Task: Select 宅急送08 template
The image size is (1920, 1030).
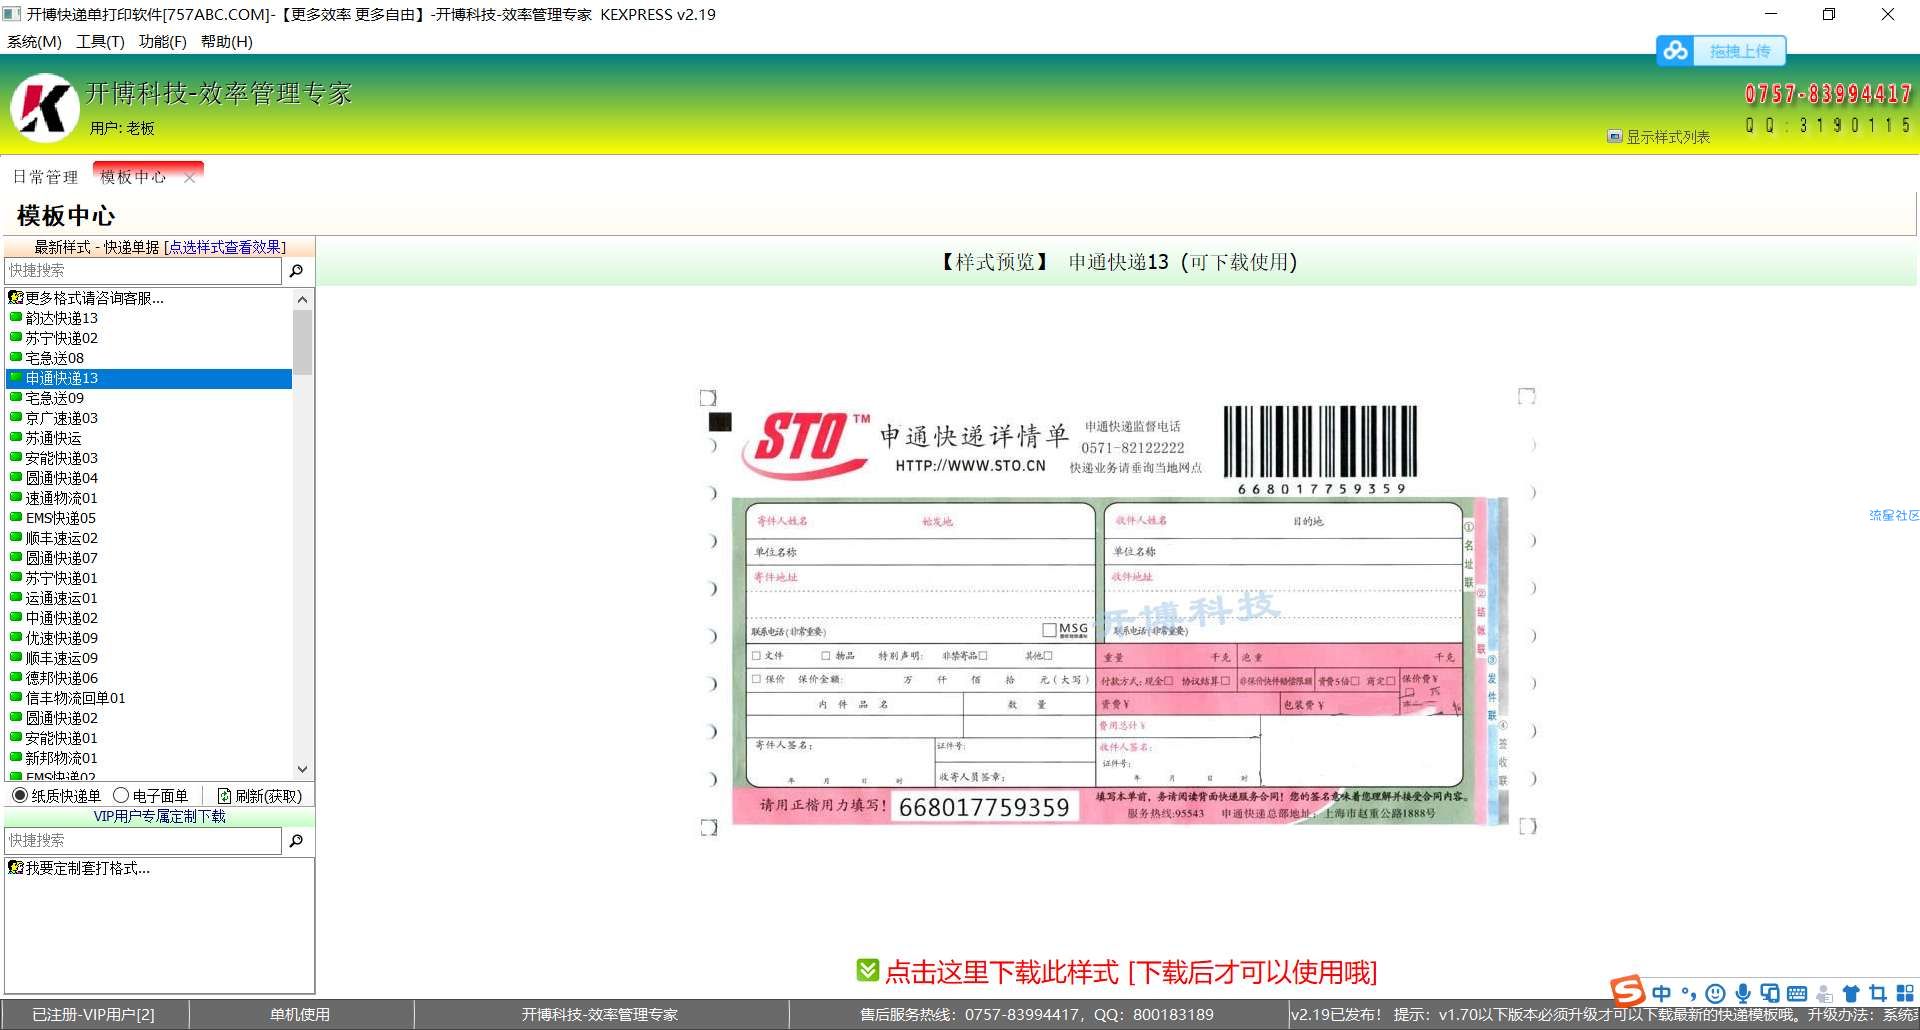Action: click(x=54, y=358)
